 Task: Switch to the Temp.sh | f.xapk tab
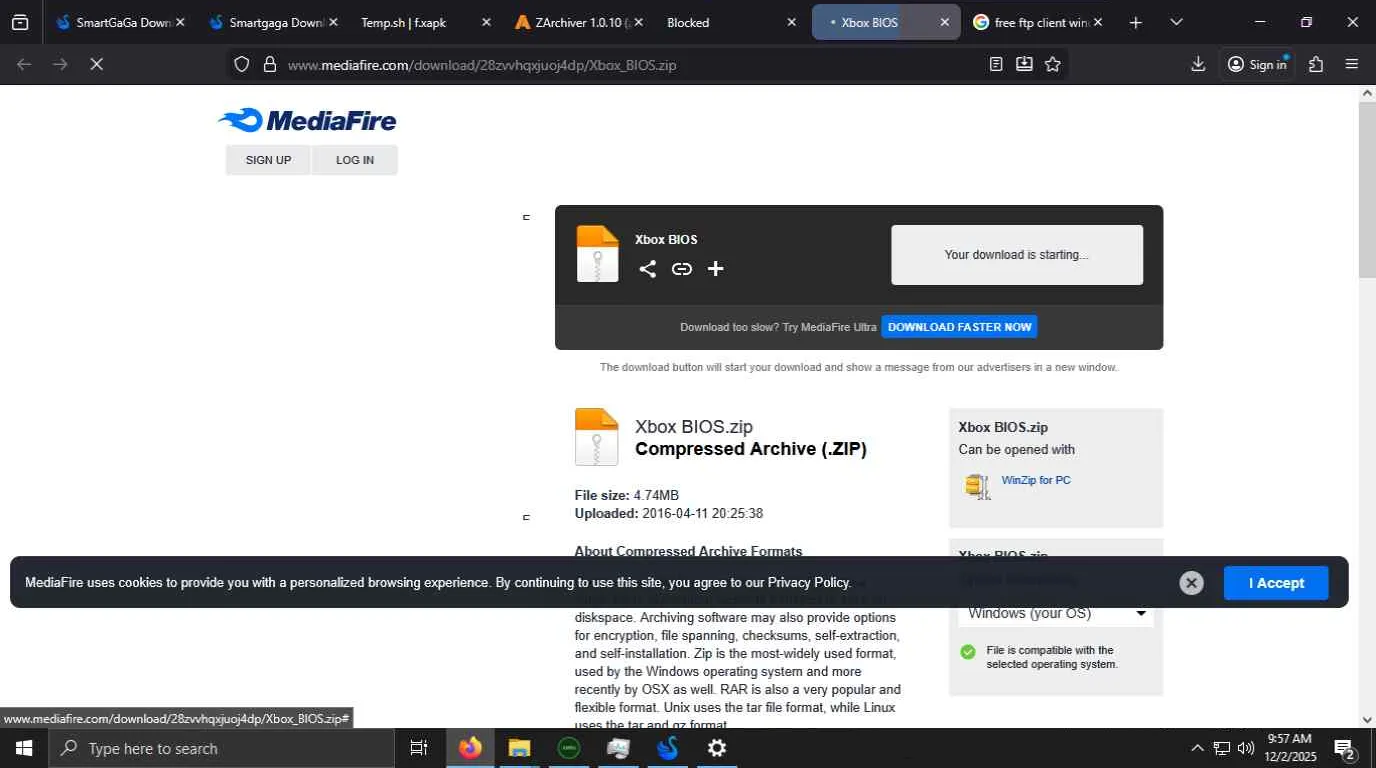click(x=415, y=22)
